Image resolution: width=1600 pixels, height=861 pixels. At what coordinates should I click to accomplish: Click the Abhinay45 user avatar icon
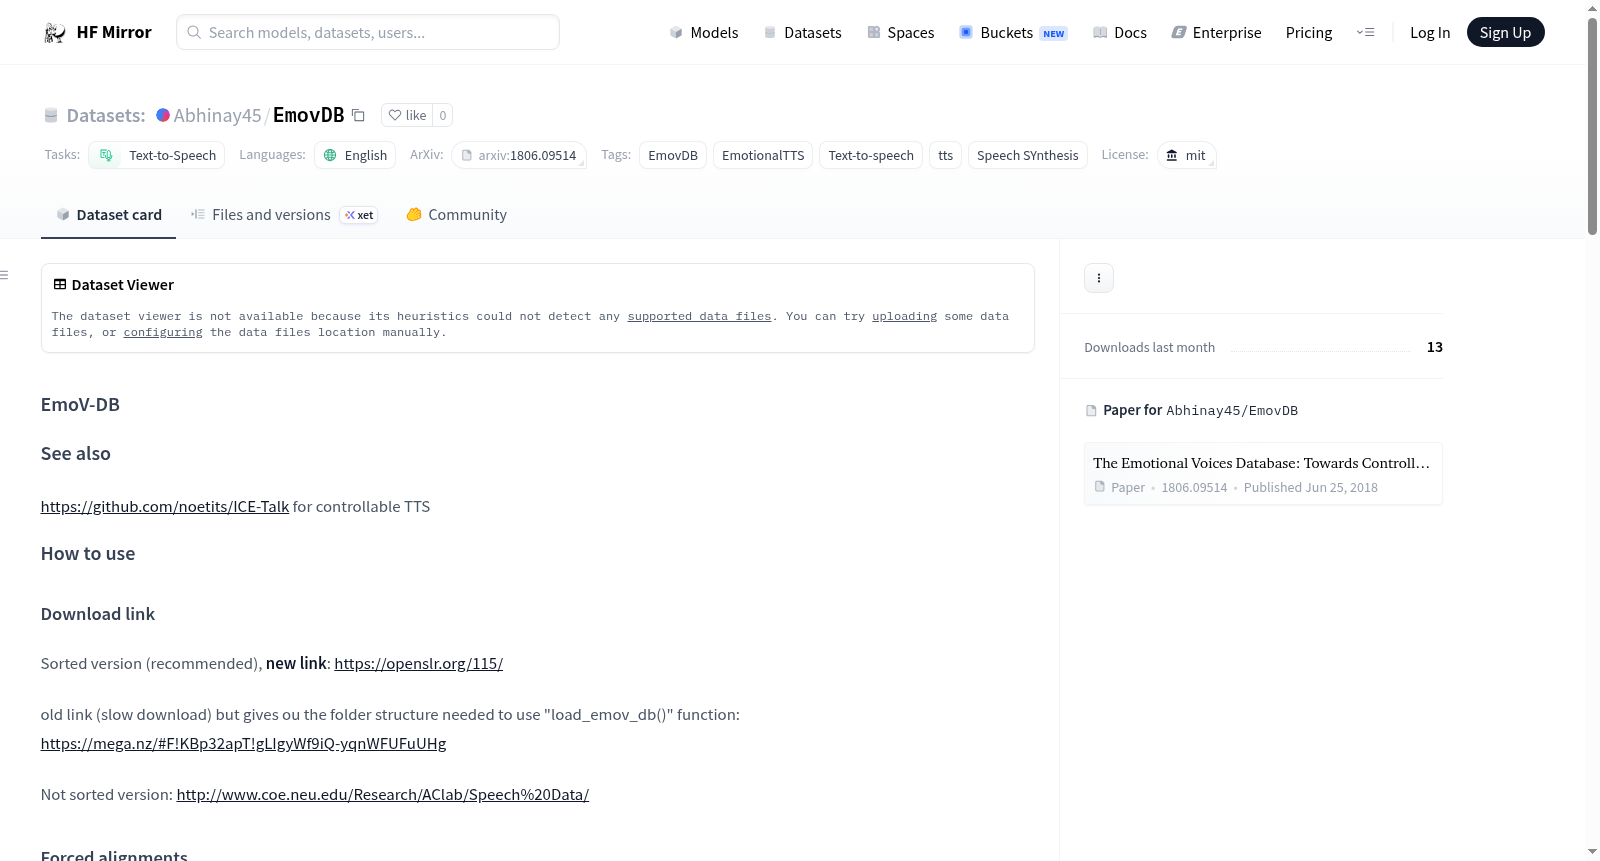click(x=163, y=115)
